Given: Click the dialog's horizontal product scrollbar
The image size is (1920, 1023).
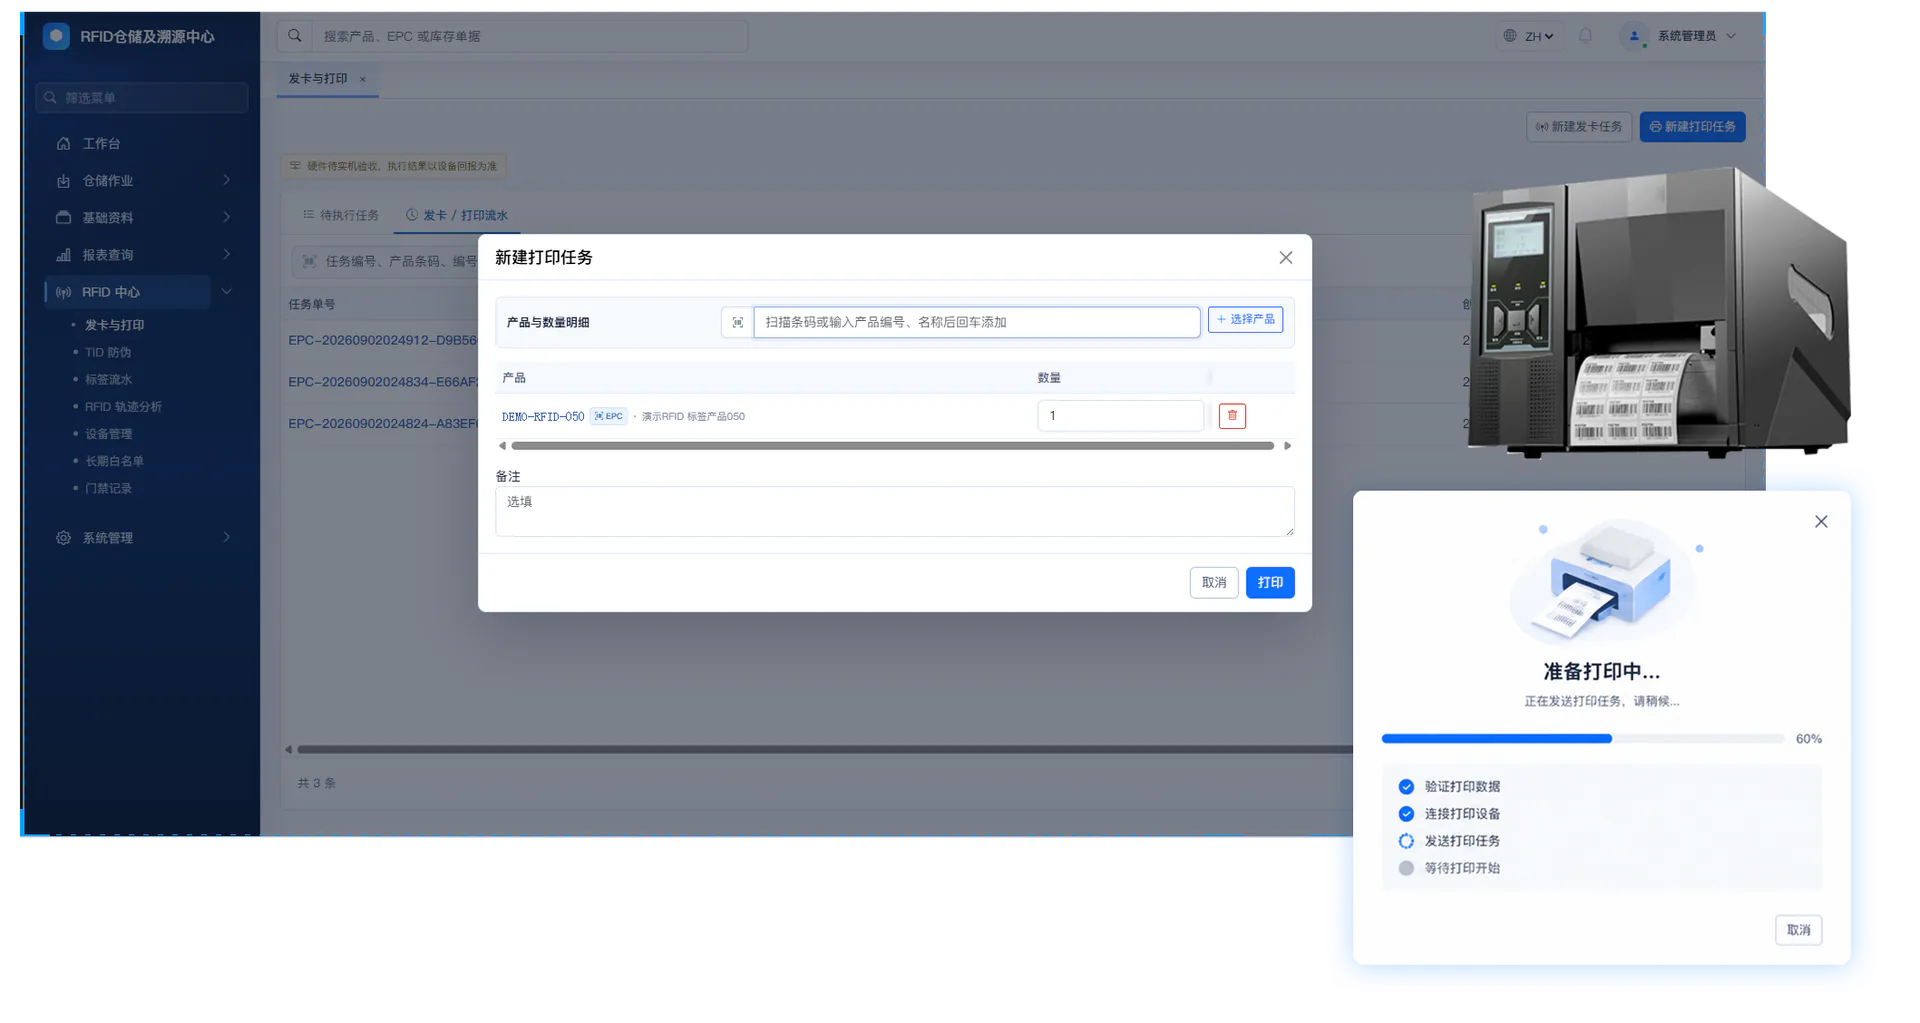Looking at the screenshot, I should [x=892, y=446].
